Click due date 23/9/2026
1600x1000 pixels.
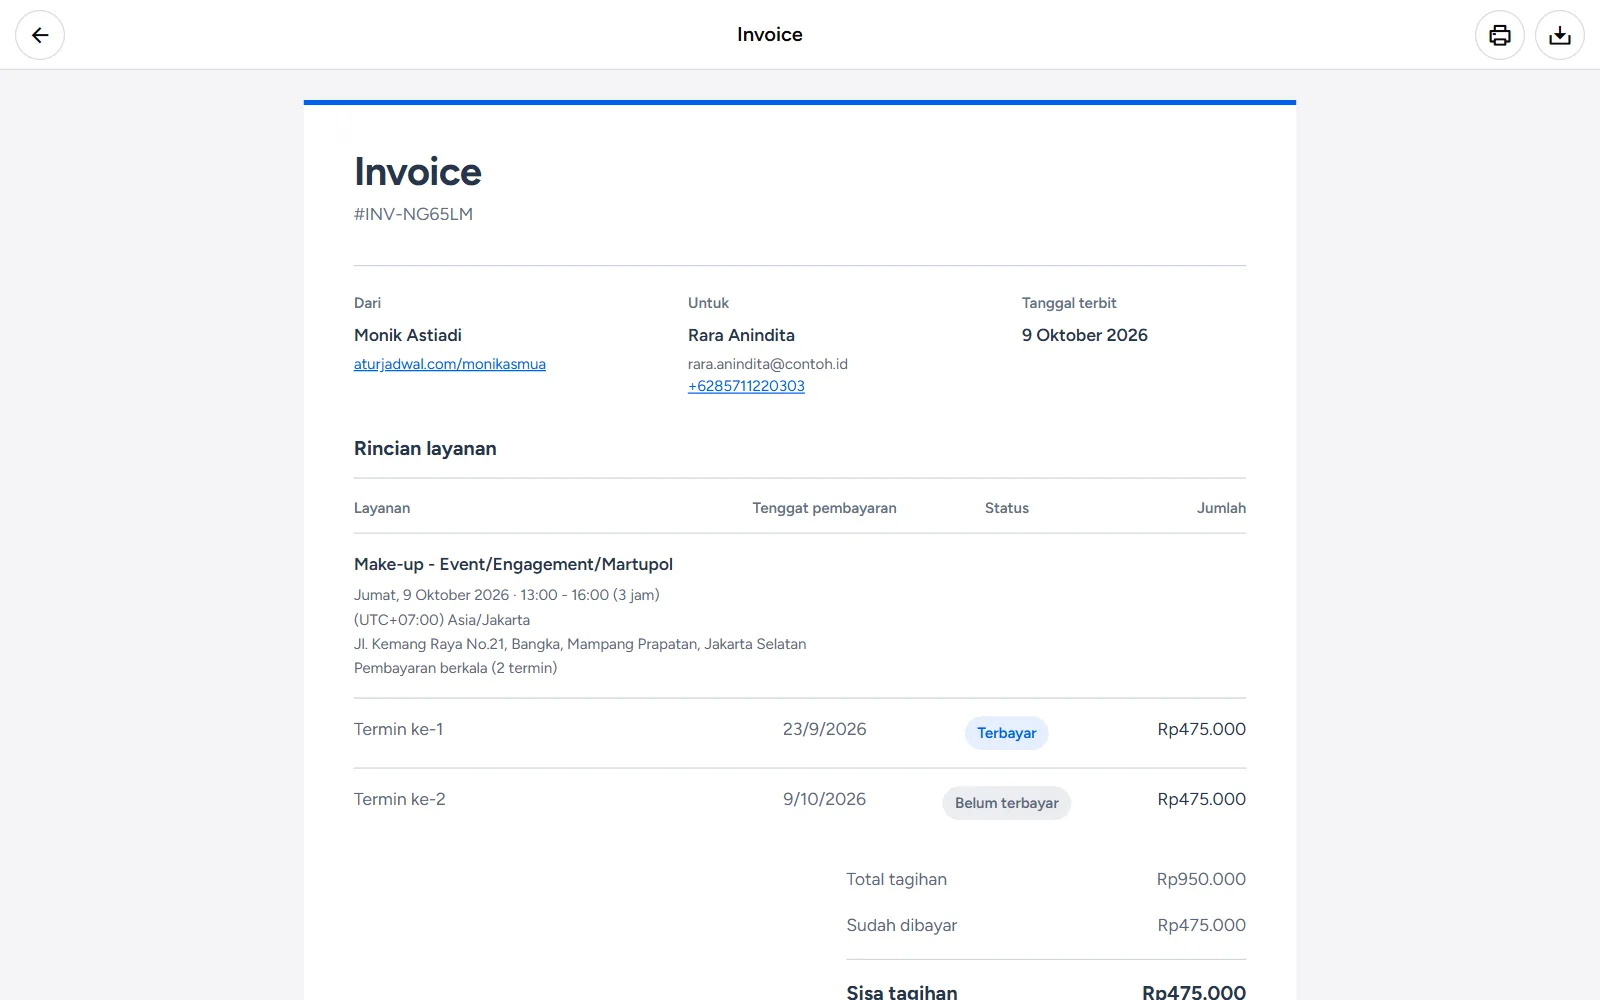[x=824, y=729]
